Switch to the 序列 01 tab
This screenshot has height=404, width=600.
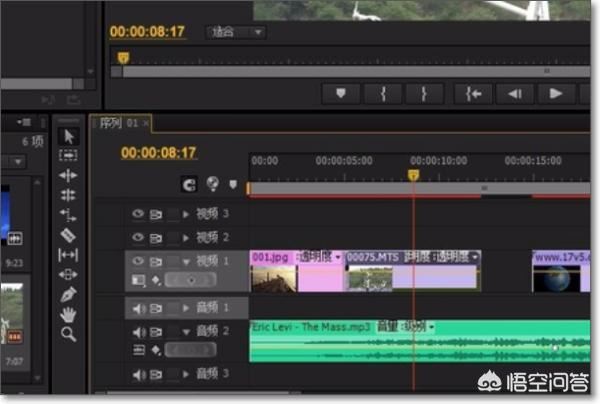point(118,123)
